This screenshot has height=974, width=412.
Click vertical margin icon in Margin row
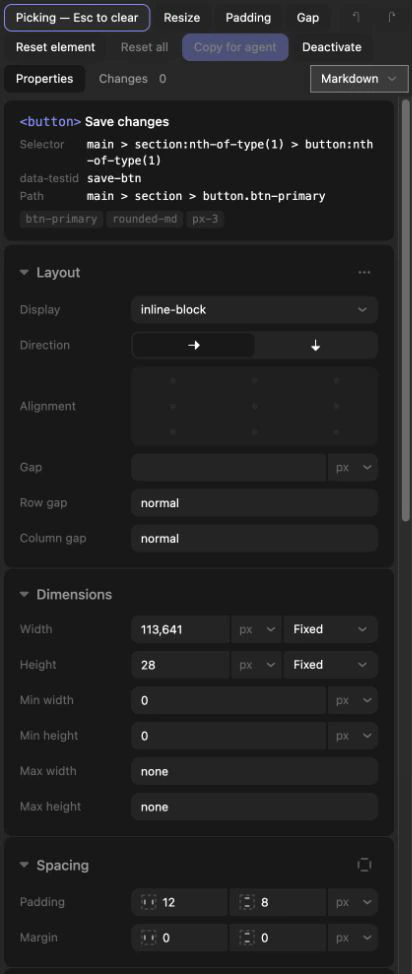247,937
